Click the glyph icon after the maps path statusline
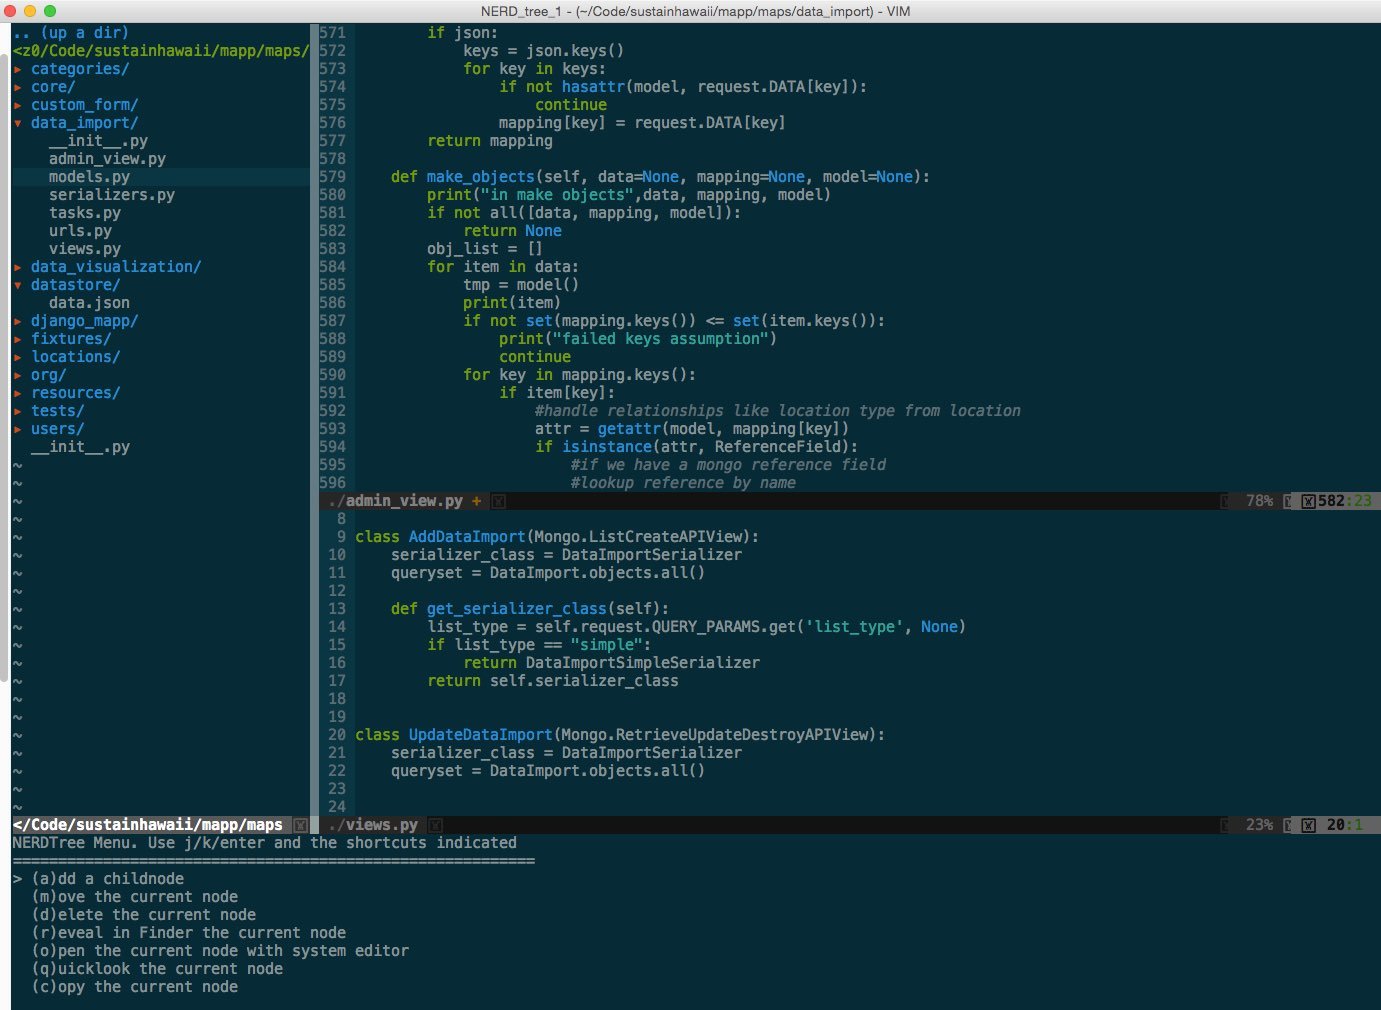1381x1010 pixels. (299, 825)
